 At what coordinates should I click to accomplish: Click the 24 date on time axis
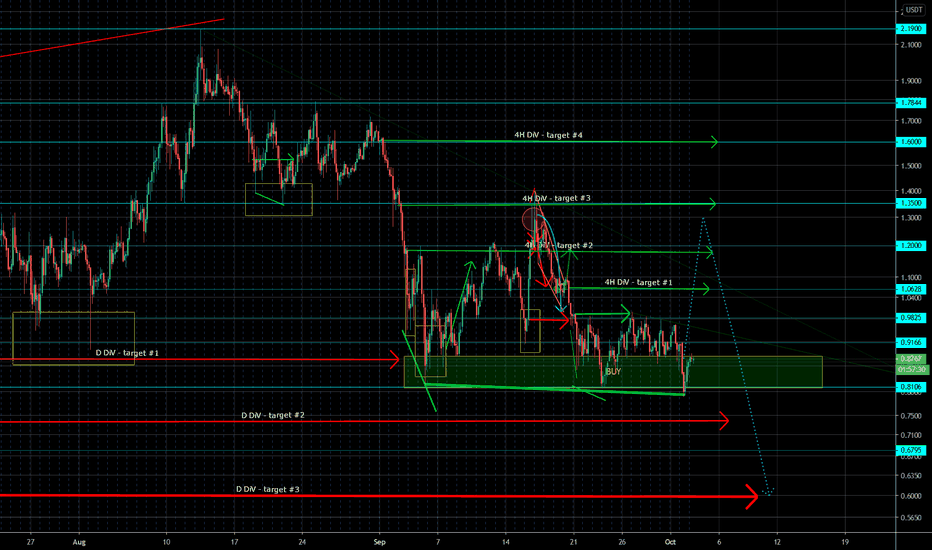point(303,542)
